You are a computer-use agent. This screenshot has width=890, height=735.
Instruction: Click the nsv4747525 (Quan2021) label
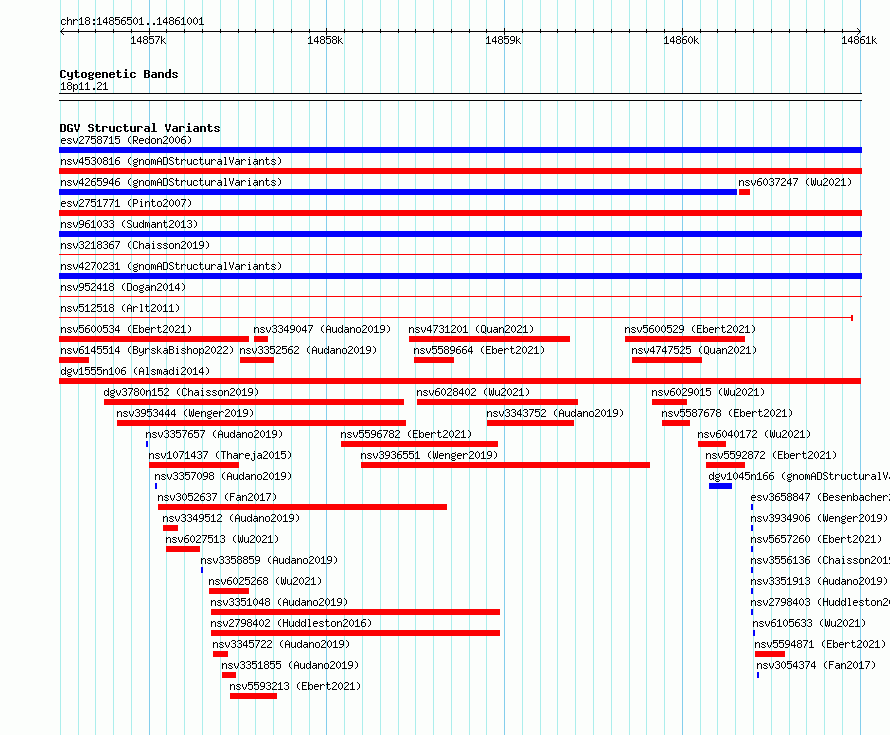coord(694,350)
